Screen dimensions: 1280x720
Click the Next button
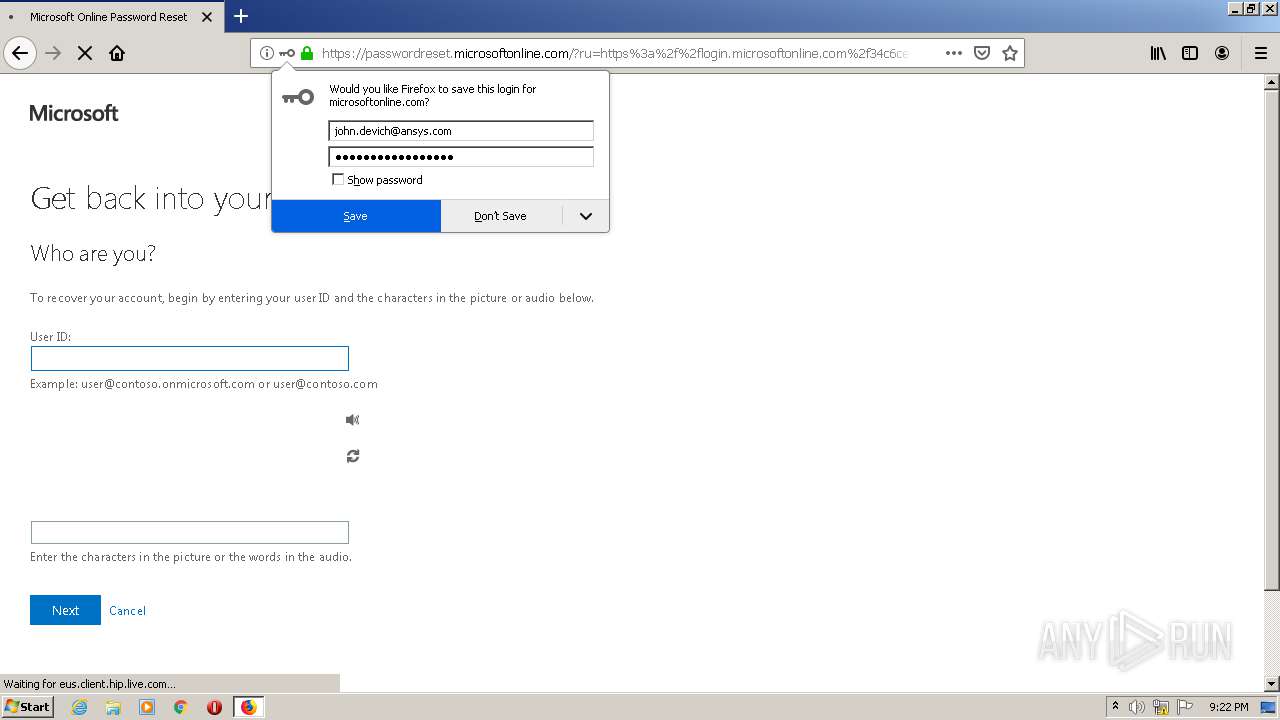65,610
